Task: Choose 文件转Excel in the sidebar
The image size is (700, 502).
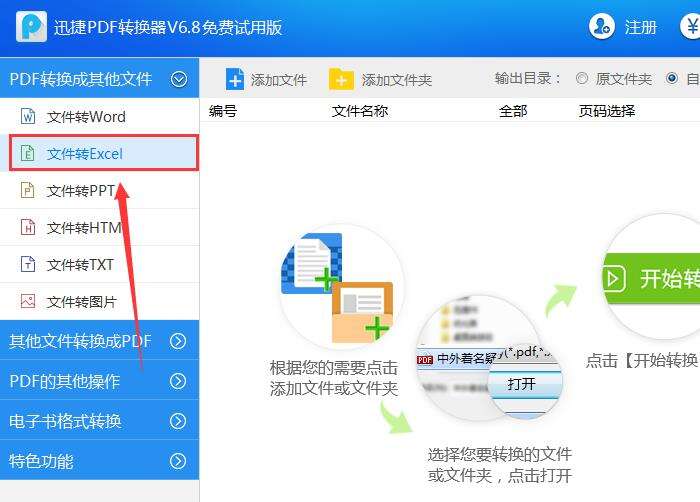Action: click(x=104, y=153)
